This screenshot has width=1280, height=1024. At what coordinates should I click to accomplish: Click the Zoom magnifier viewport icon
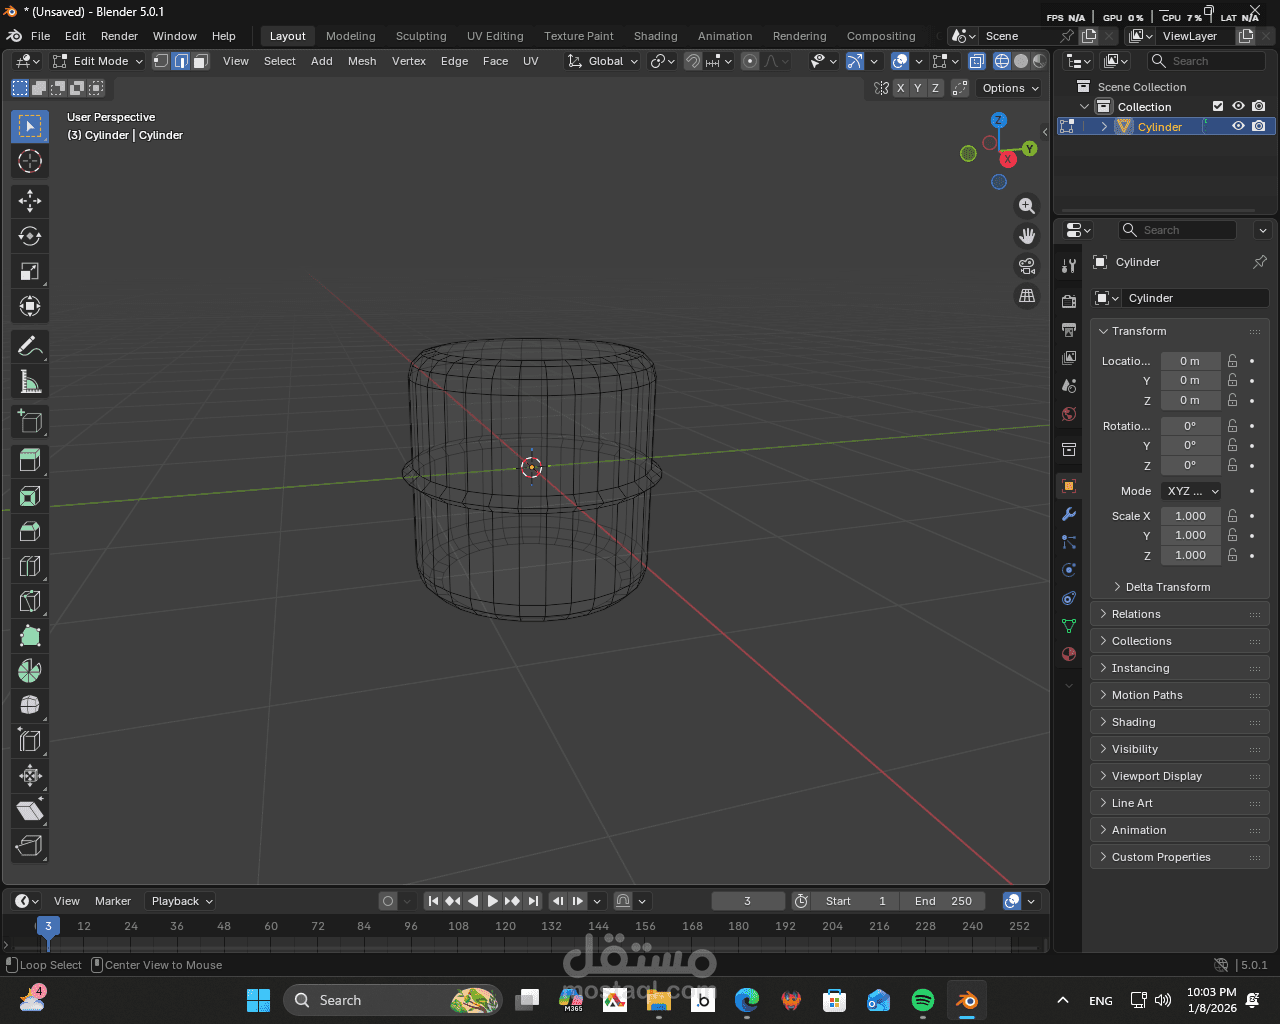[x=1026, y=206]
